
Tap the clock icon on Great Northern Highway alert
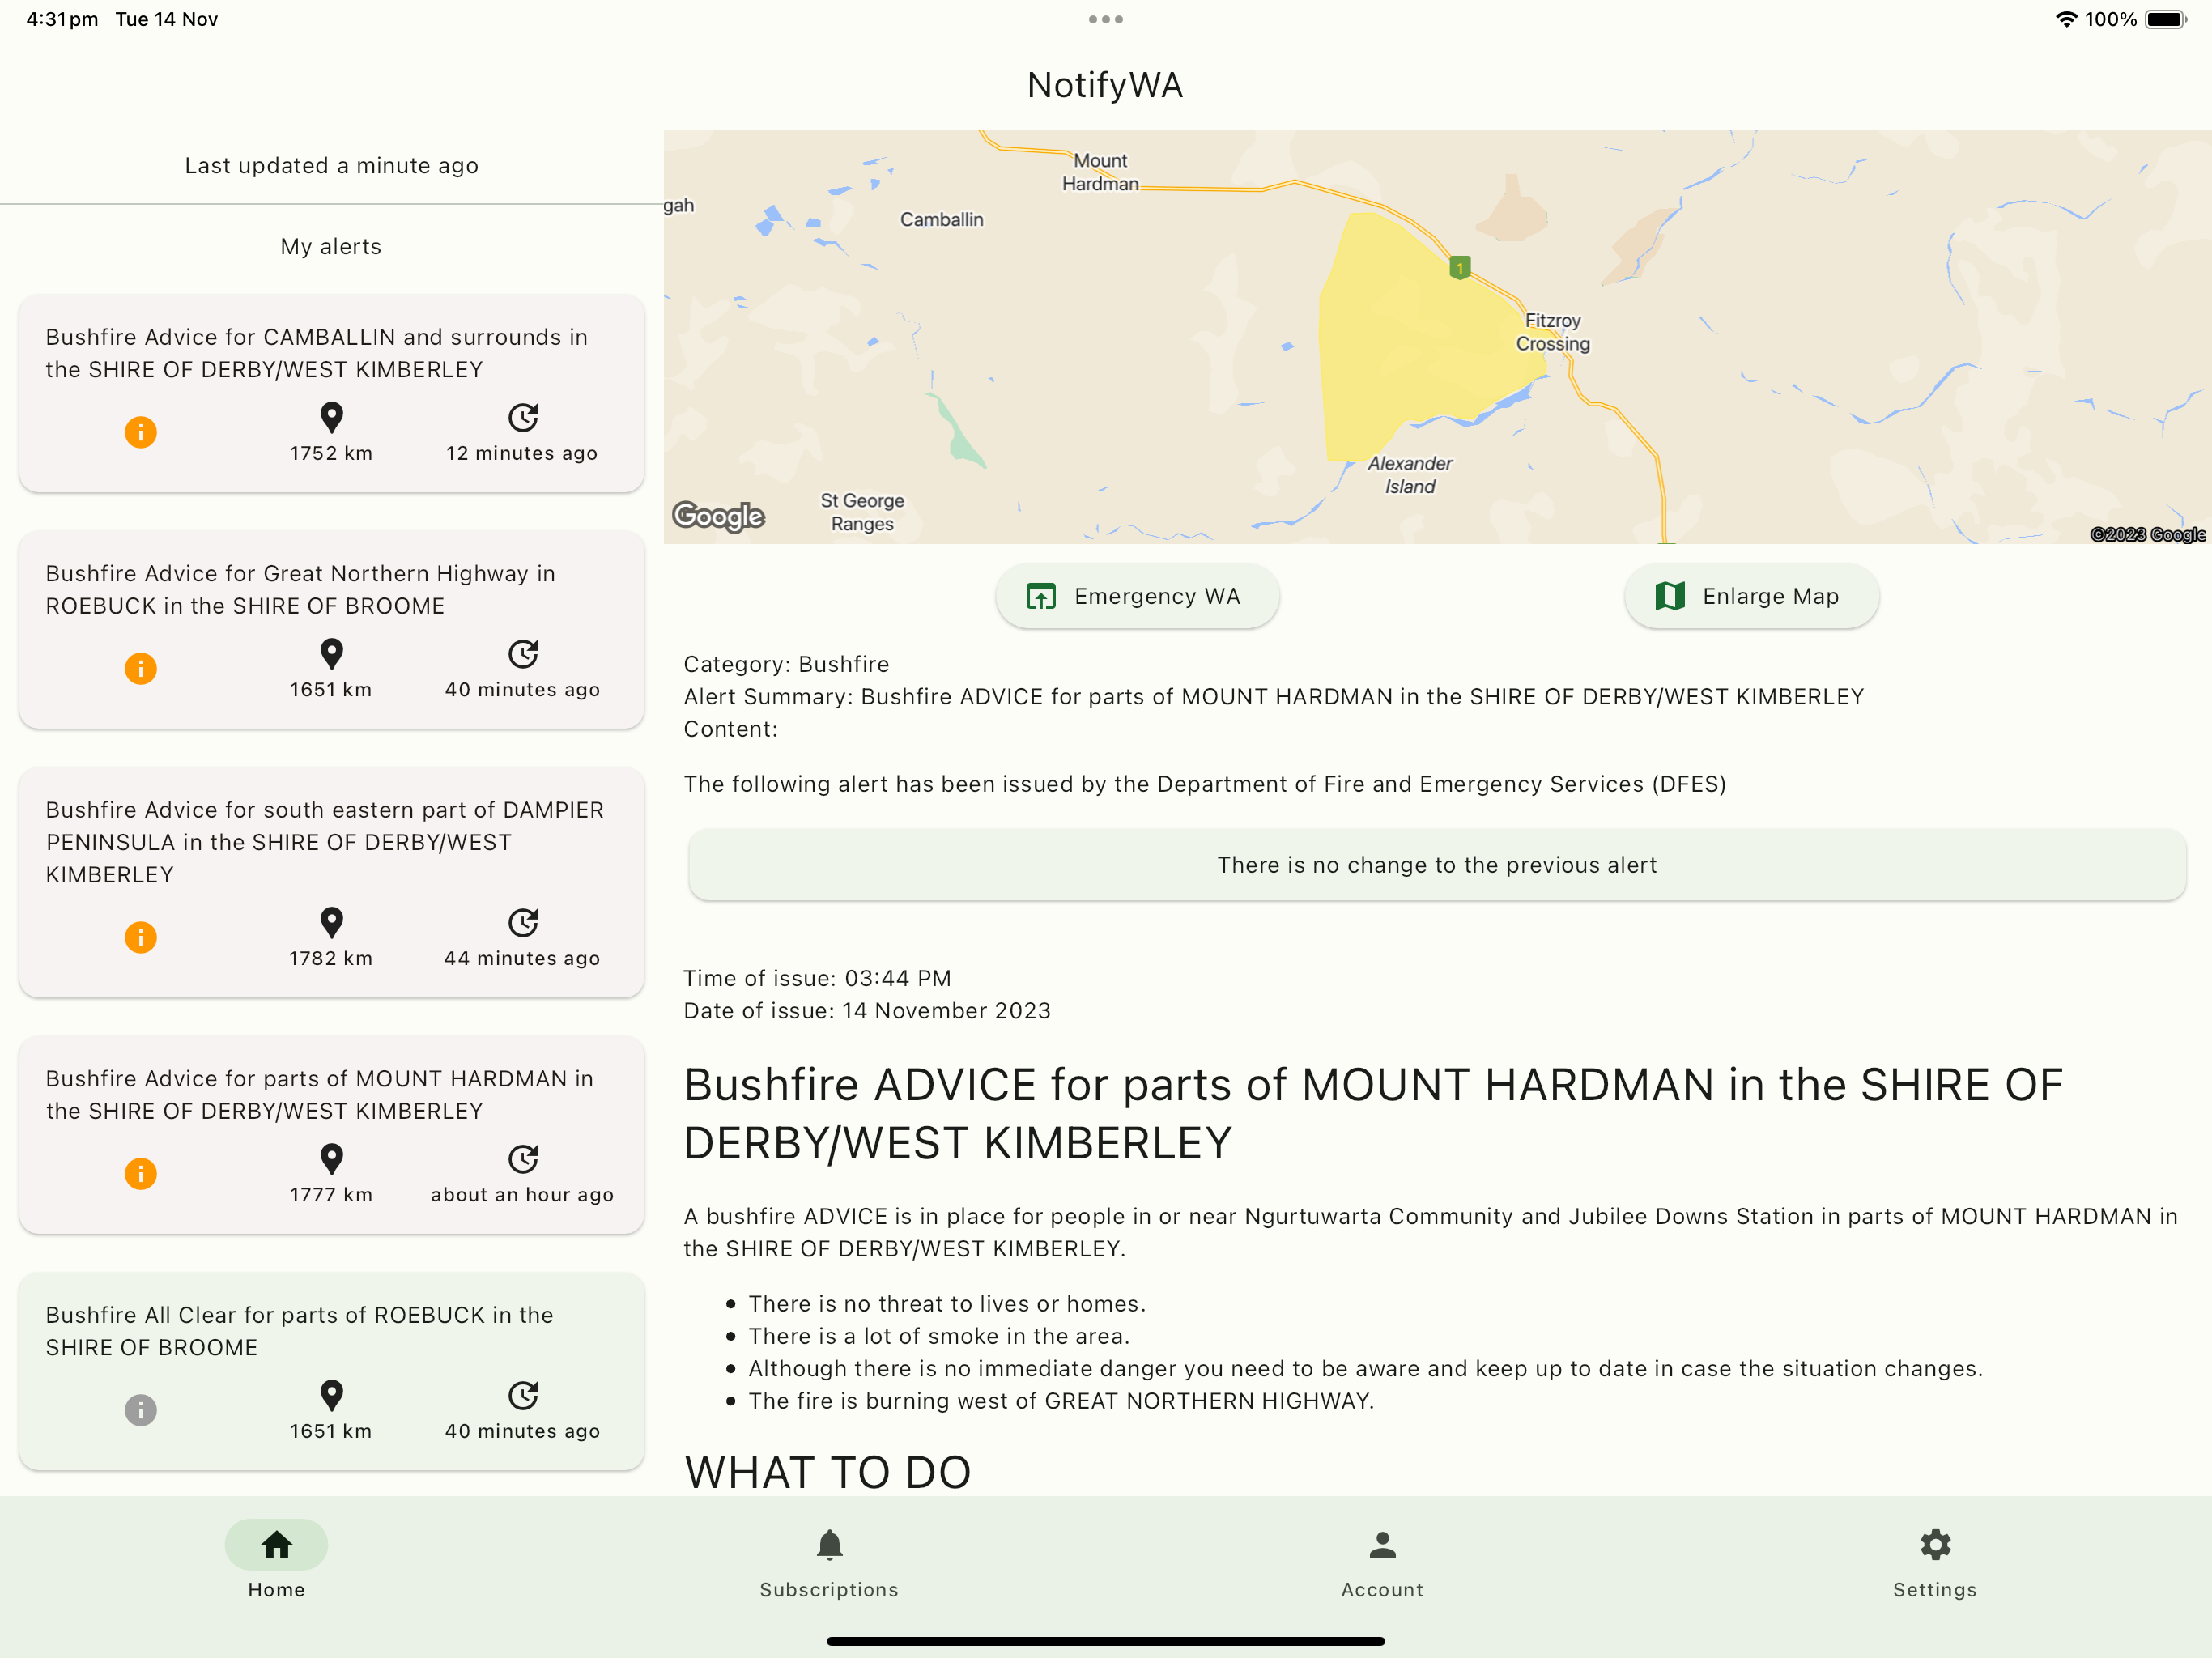point(522,654)
